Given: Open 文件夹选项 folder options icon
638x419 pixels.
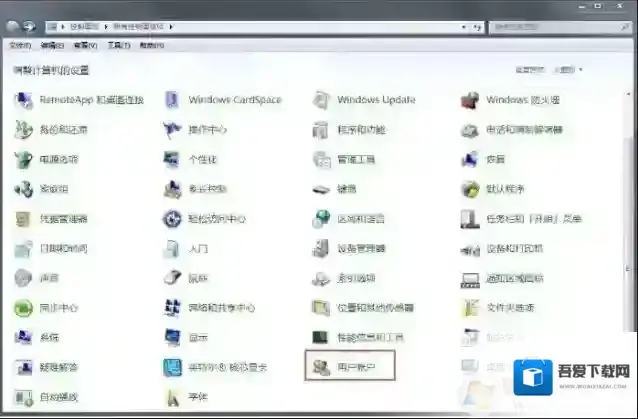Looking at the screenshot, I should [x=470, y=308].
